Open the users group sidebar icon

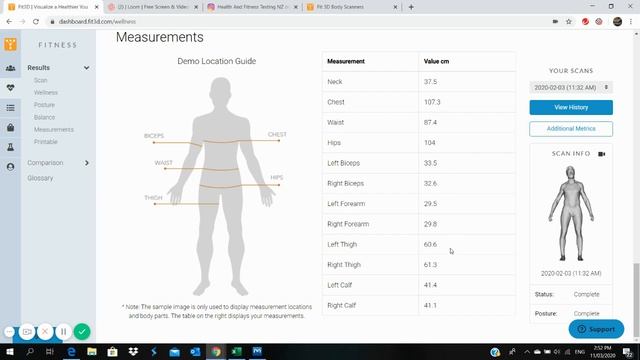pyautogui.click(x=11, y=68)
